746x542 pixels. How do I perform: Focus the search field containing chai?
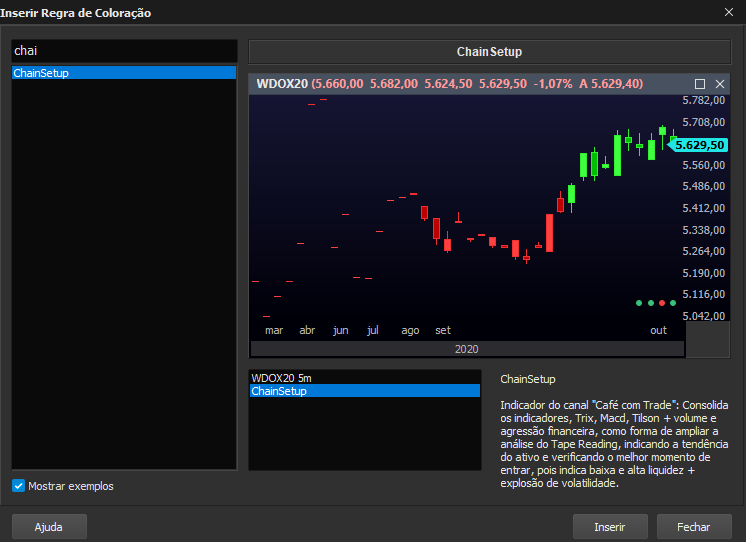coord(124,51)
